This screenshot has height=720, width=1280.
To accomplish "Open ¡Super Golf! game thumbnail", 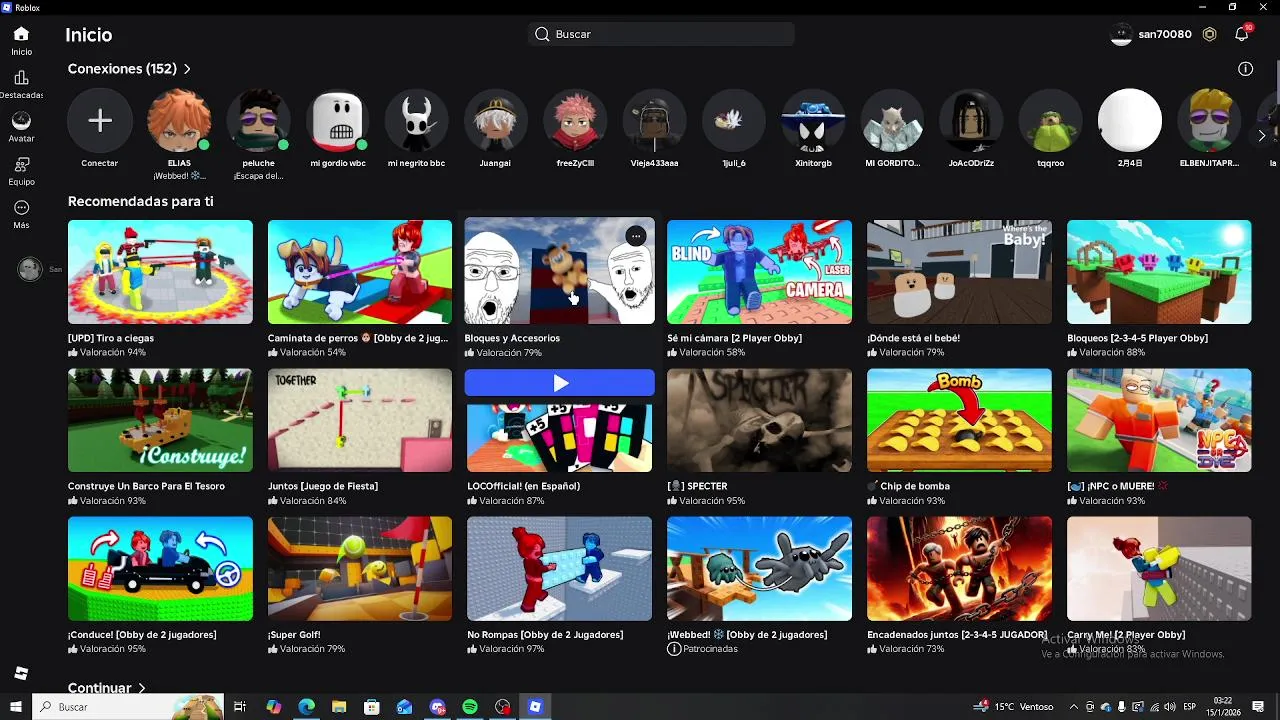I will tap(360, 568).
